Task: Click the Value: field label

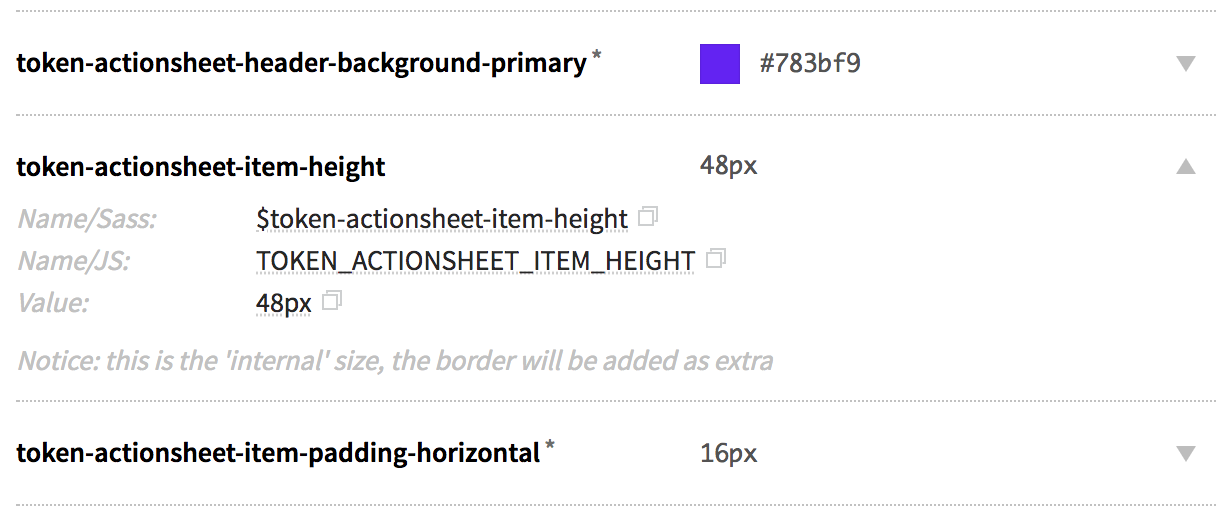Action: coord(53,303)
